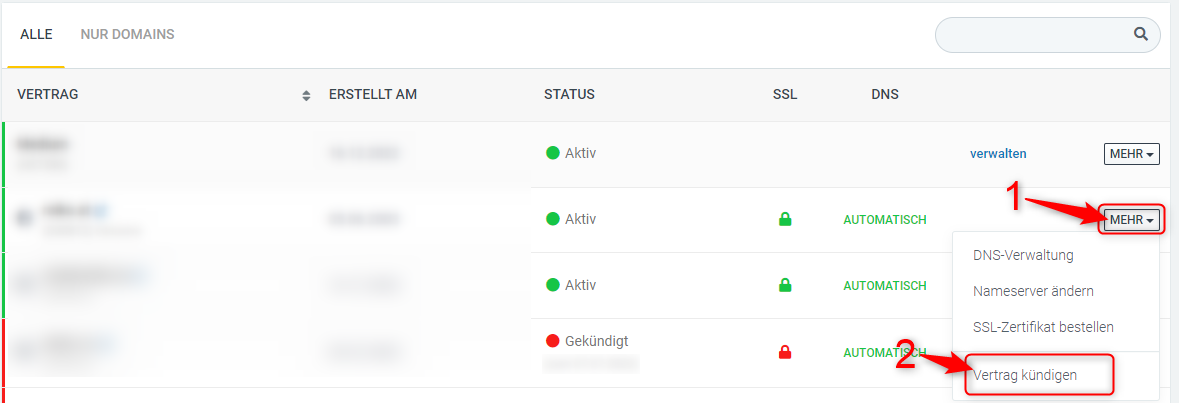The height and width of the screenshot is (403, 1179).
Task: Sort by the Vertrag column arrows
Action: (x=306, y=95)
